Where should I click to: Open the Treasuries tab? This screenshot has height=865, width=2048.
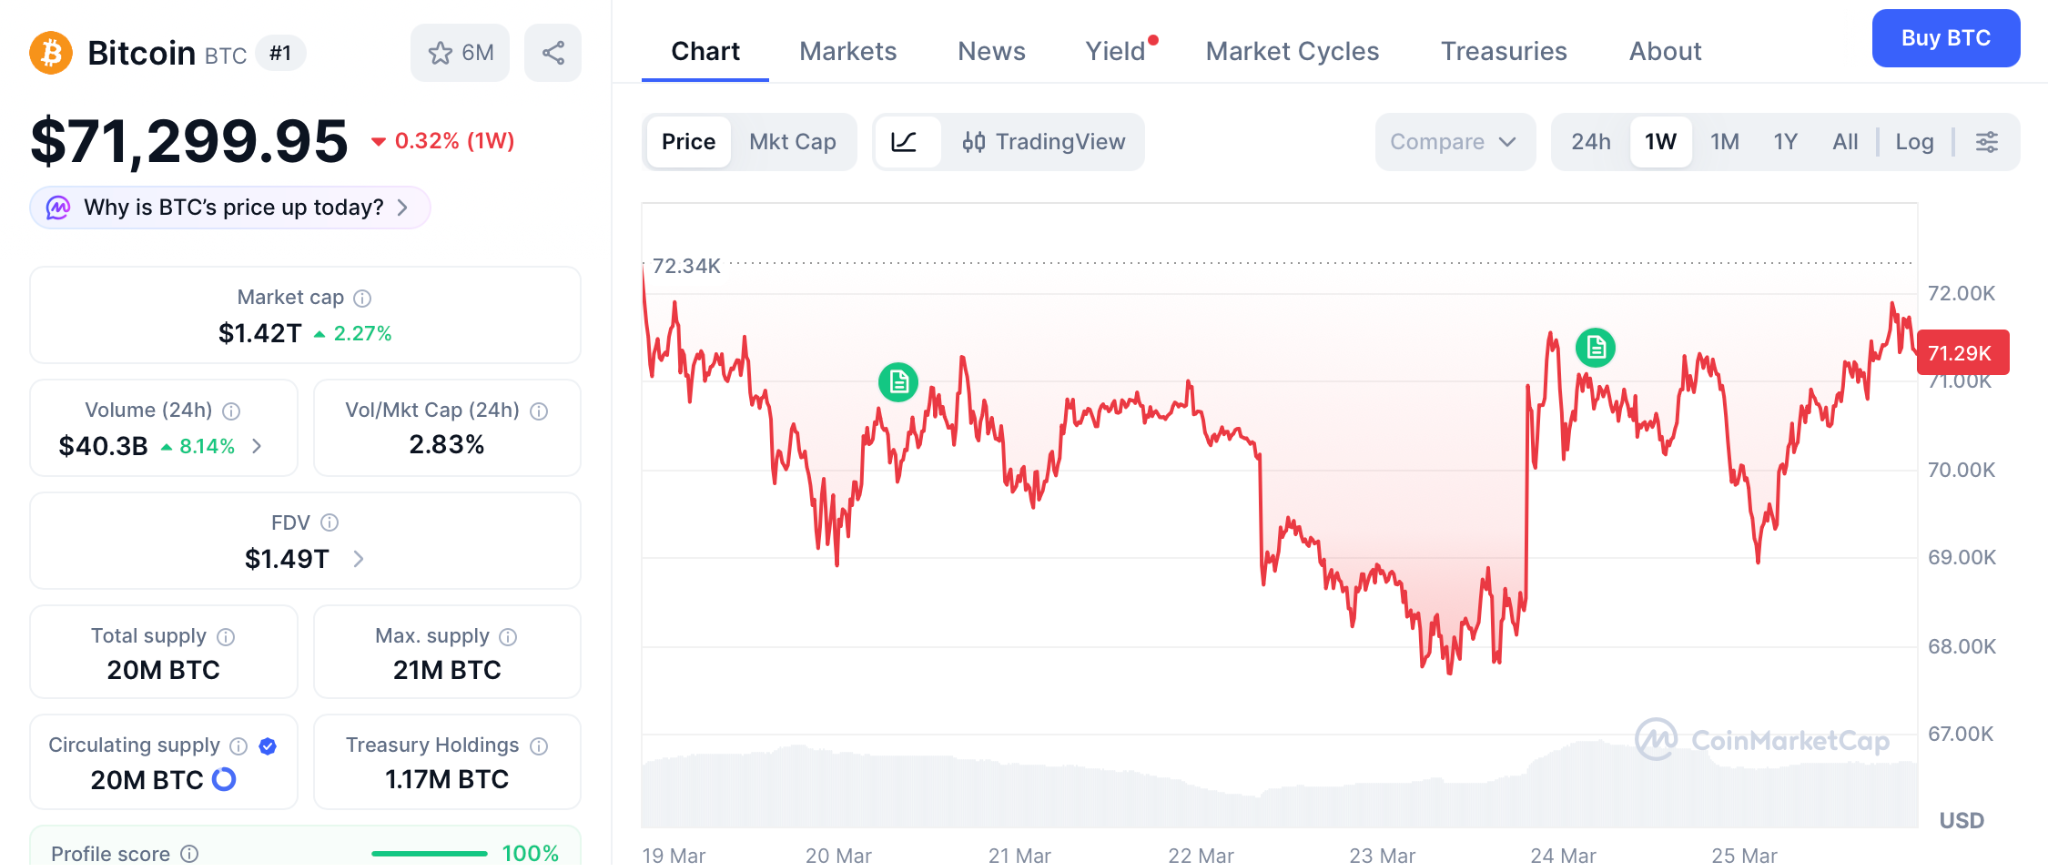(1503, 51)
